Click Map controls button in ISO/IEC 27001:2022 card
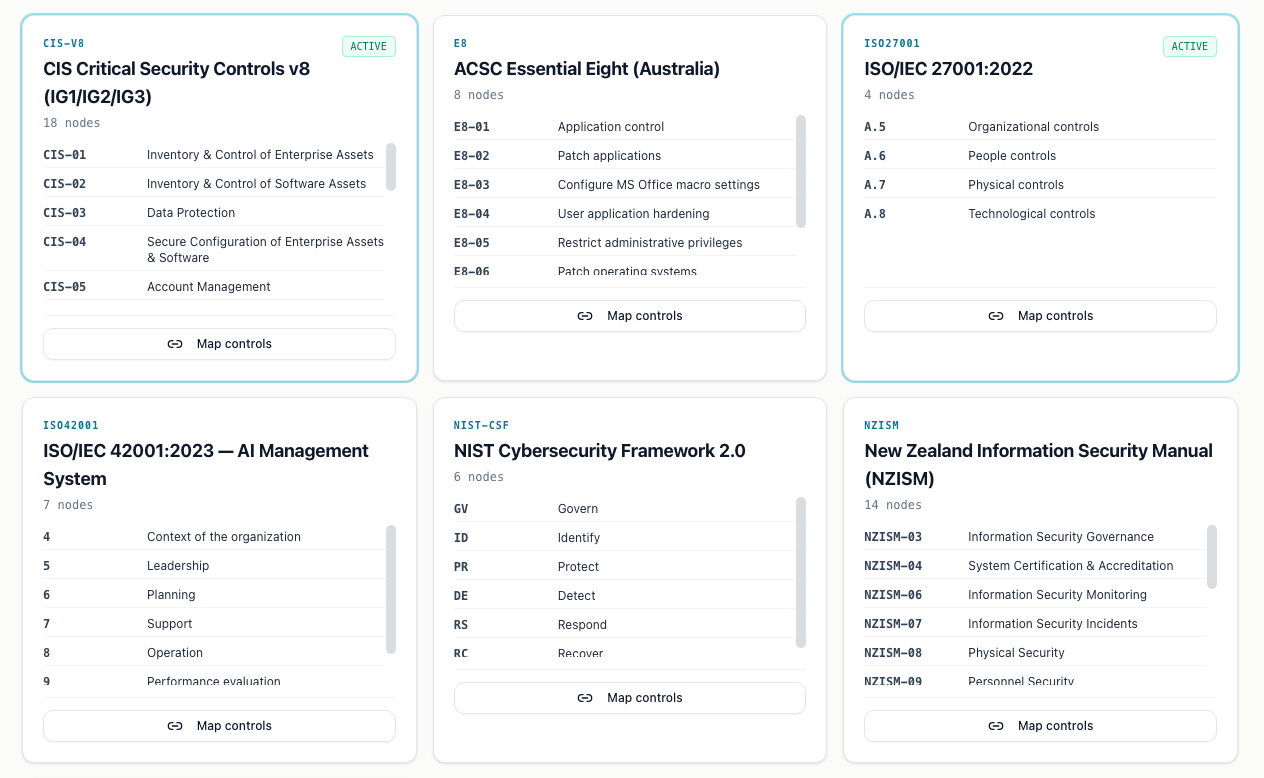Screen dimensions: 1264x778 point(1040,316)
